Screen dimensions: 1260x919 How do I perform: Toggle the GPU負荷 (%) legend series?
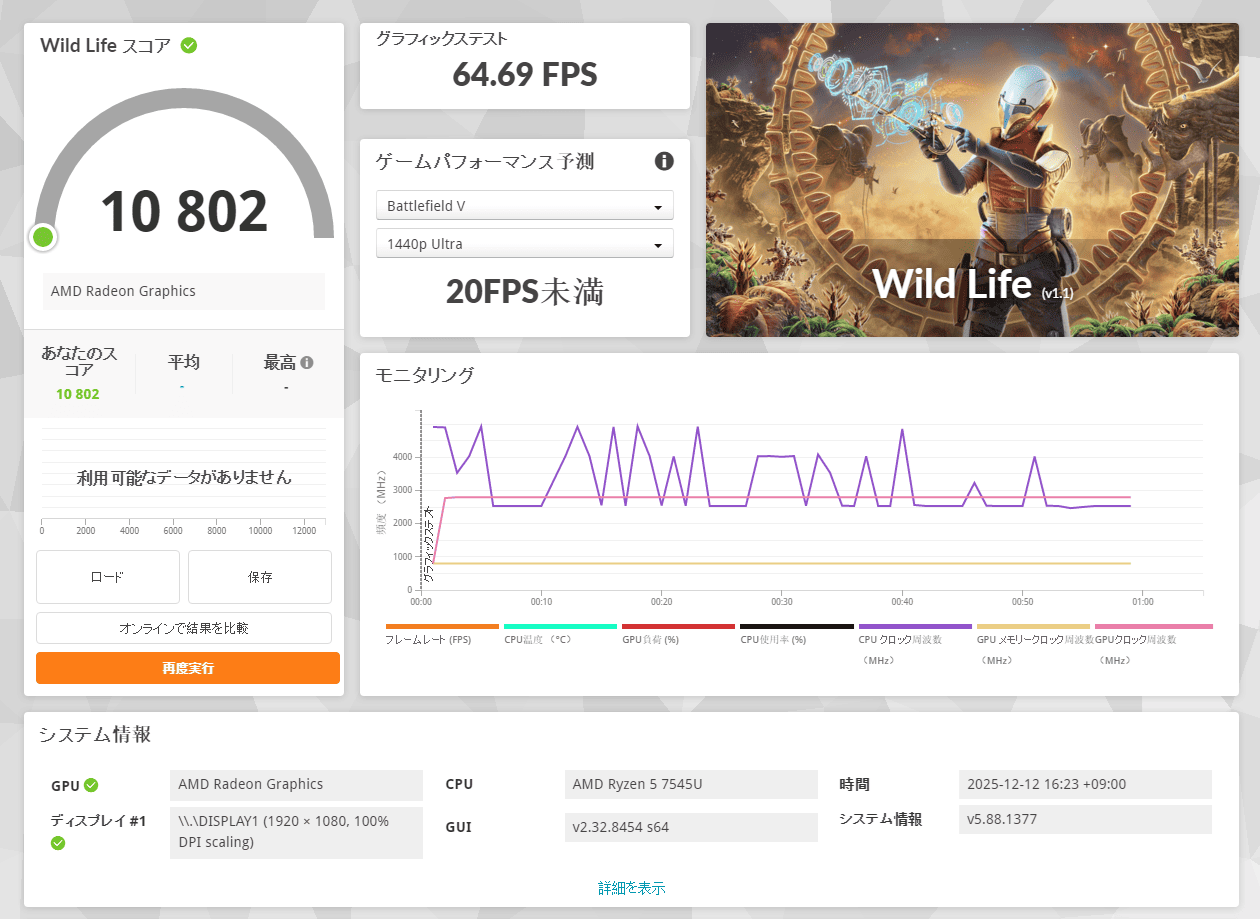[650, 639]
